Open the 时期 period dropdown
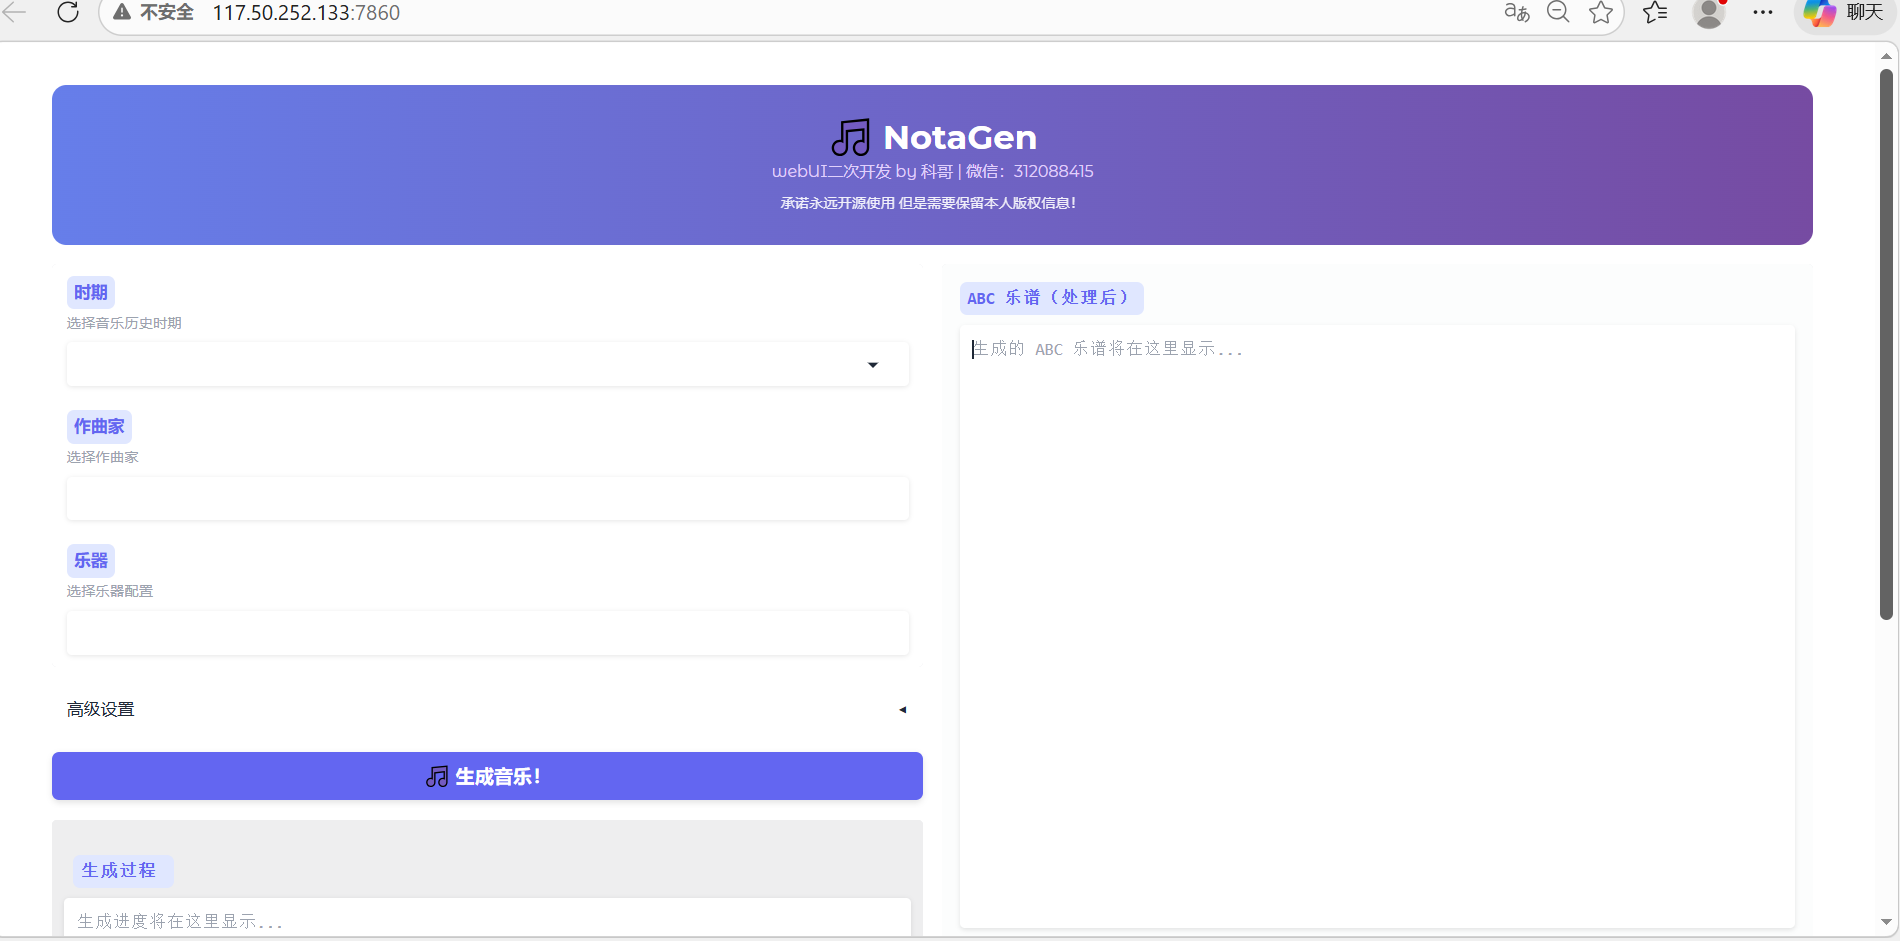Viewport: 1900px width, 941px height. coord(487,364)
